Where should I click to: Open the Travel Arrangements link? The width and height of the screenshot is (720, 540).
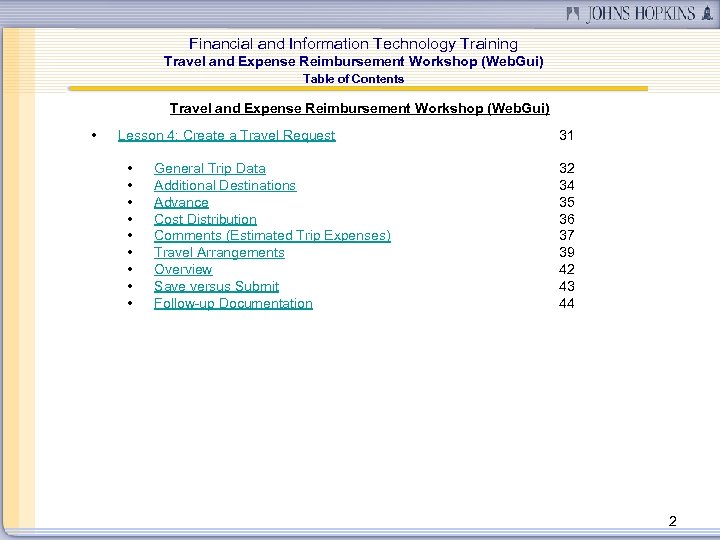(x=219, y=253)
